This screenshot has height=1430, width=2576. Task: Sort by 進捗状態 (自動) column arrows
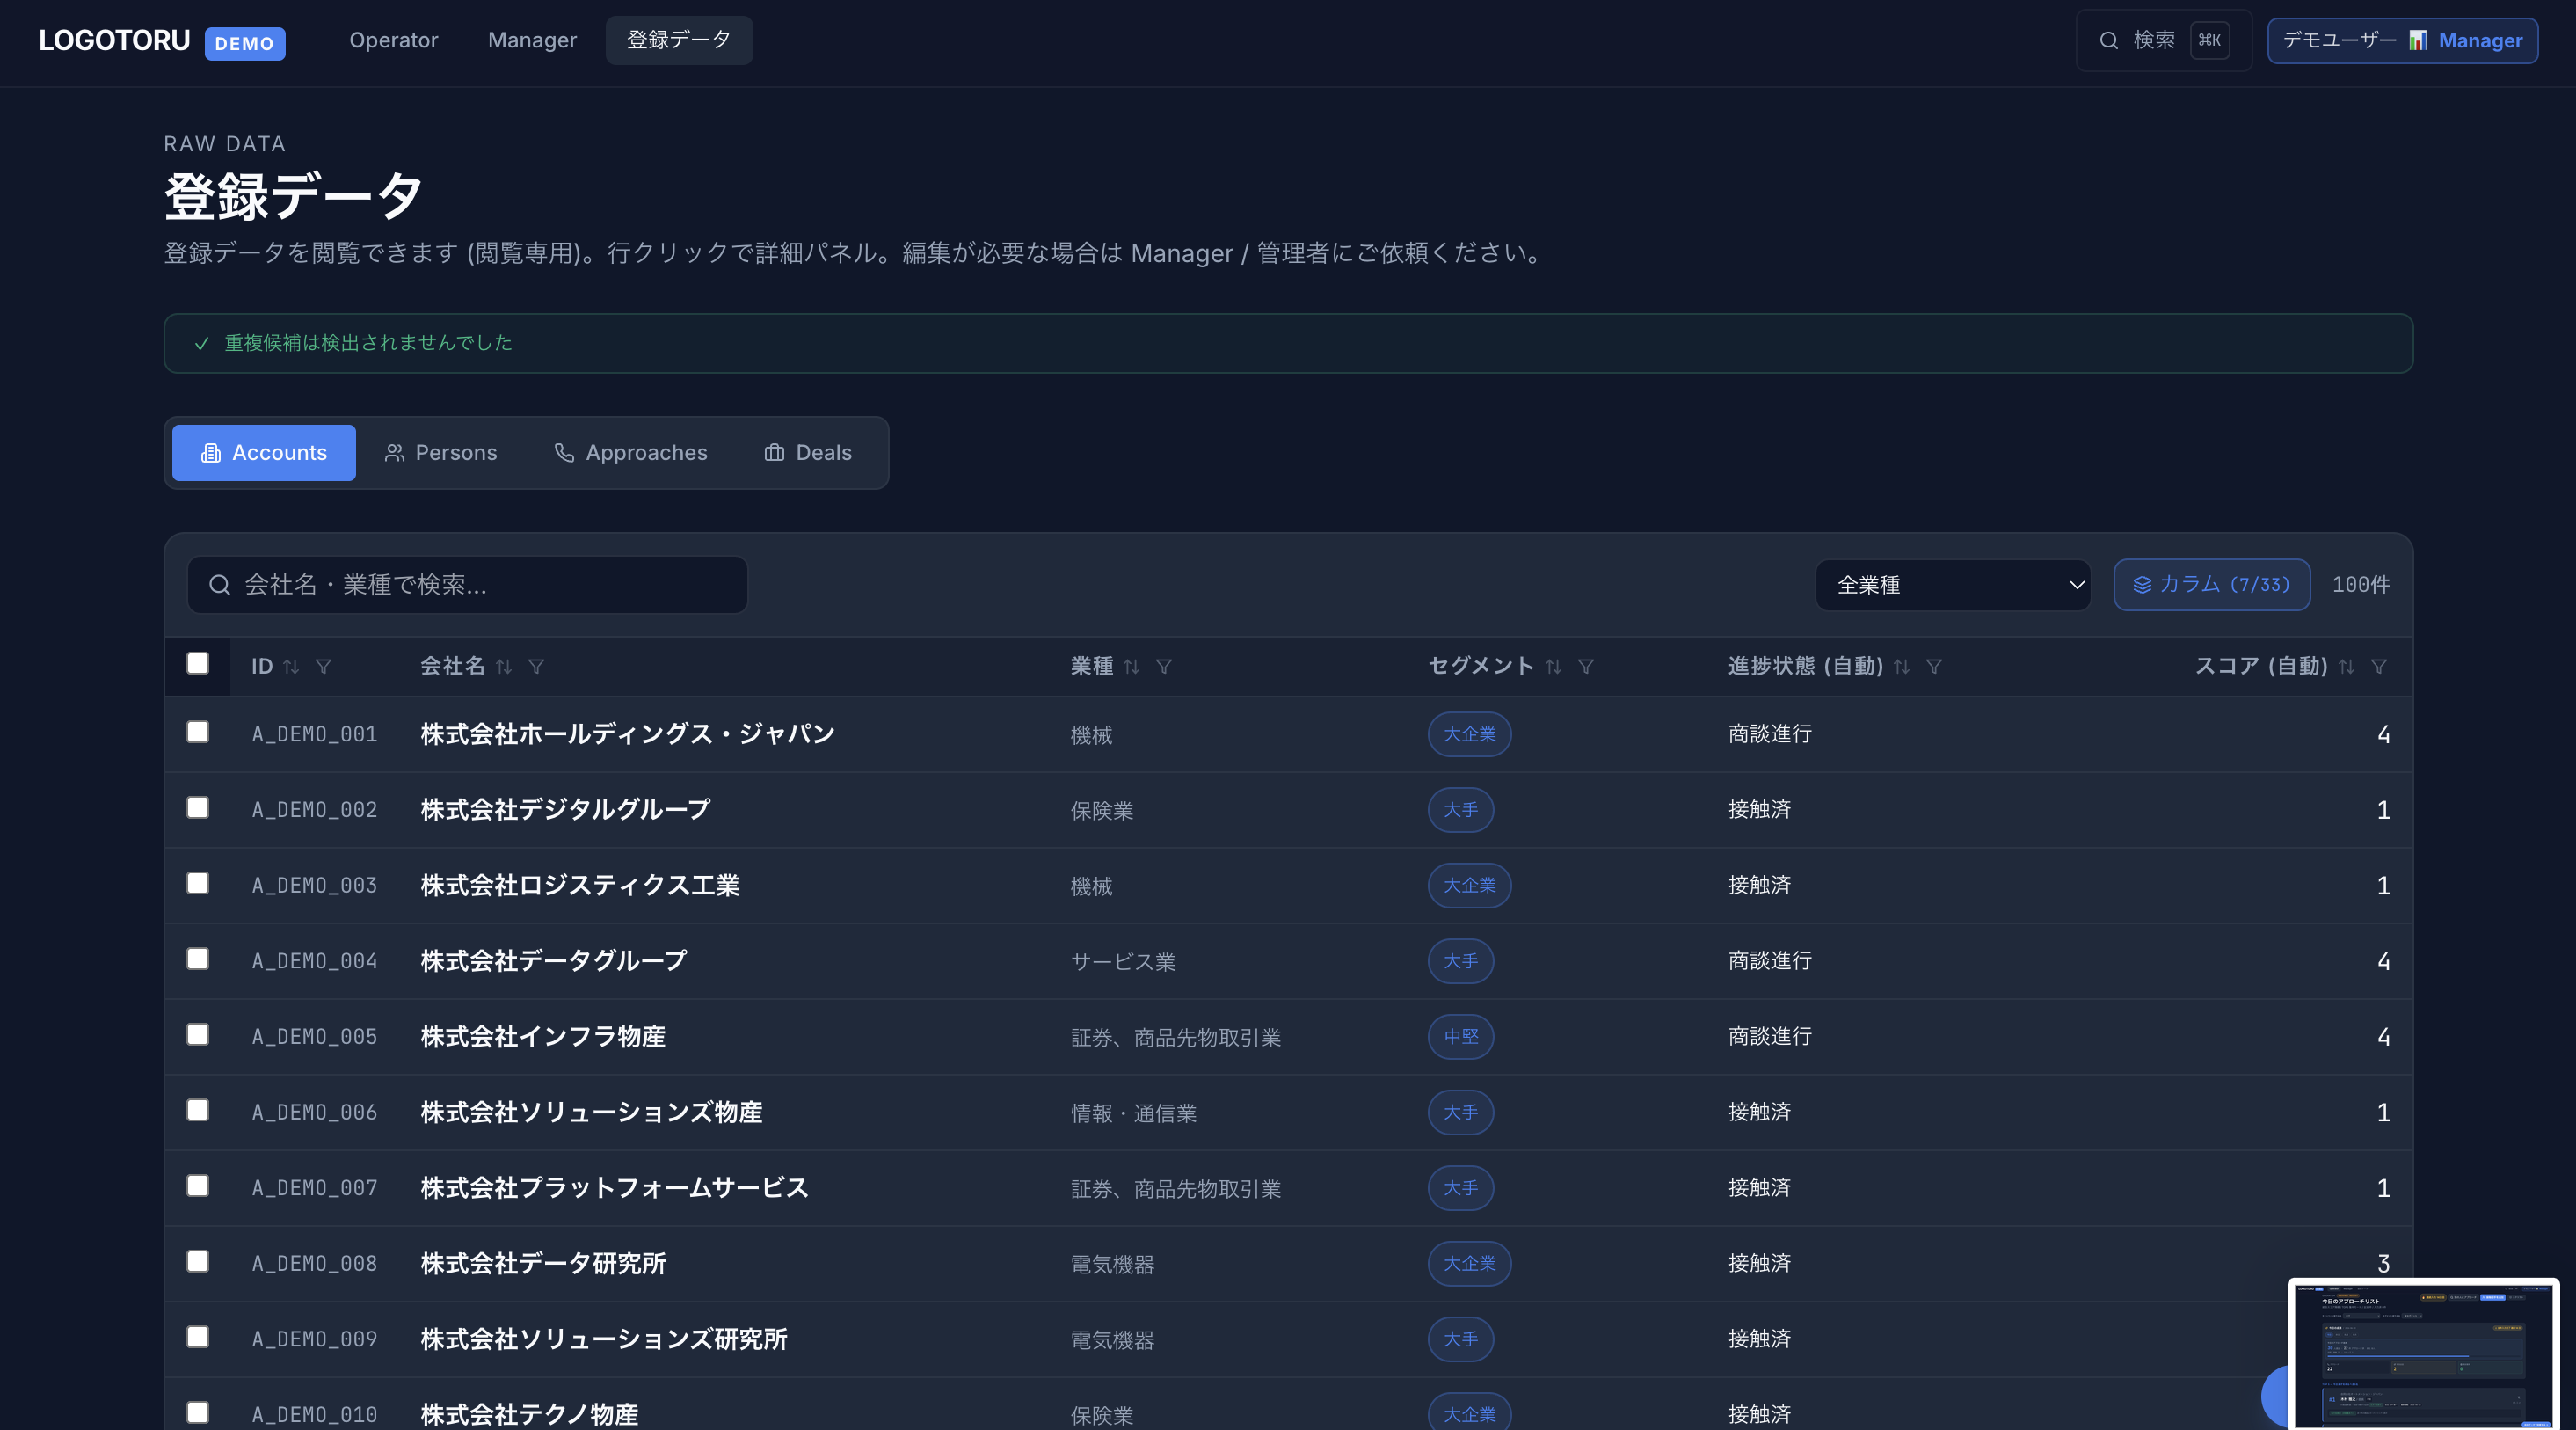coord(1902,666)
